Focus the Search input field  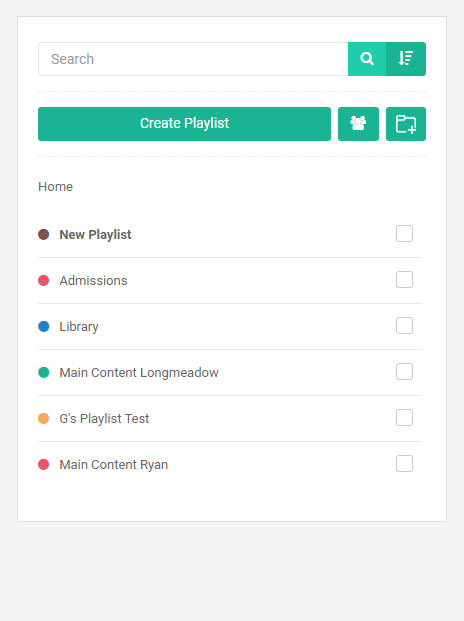193,59
